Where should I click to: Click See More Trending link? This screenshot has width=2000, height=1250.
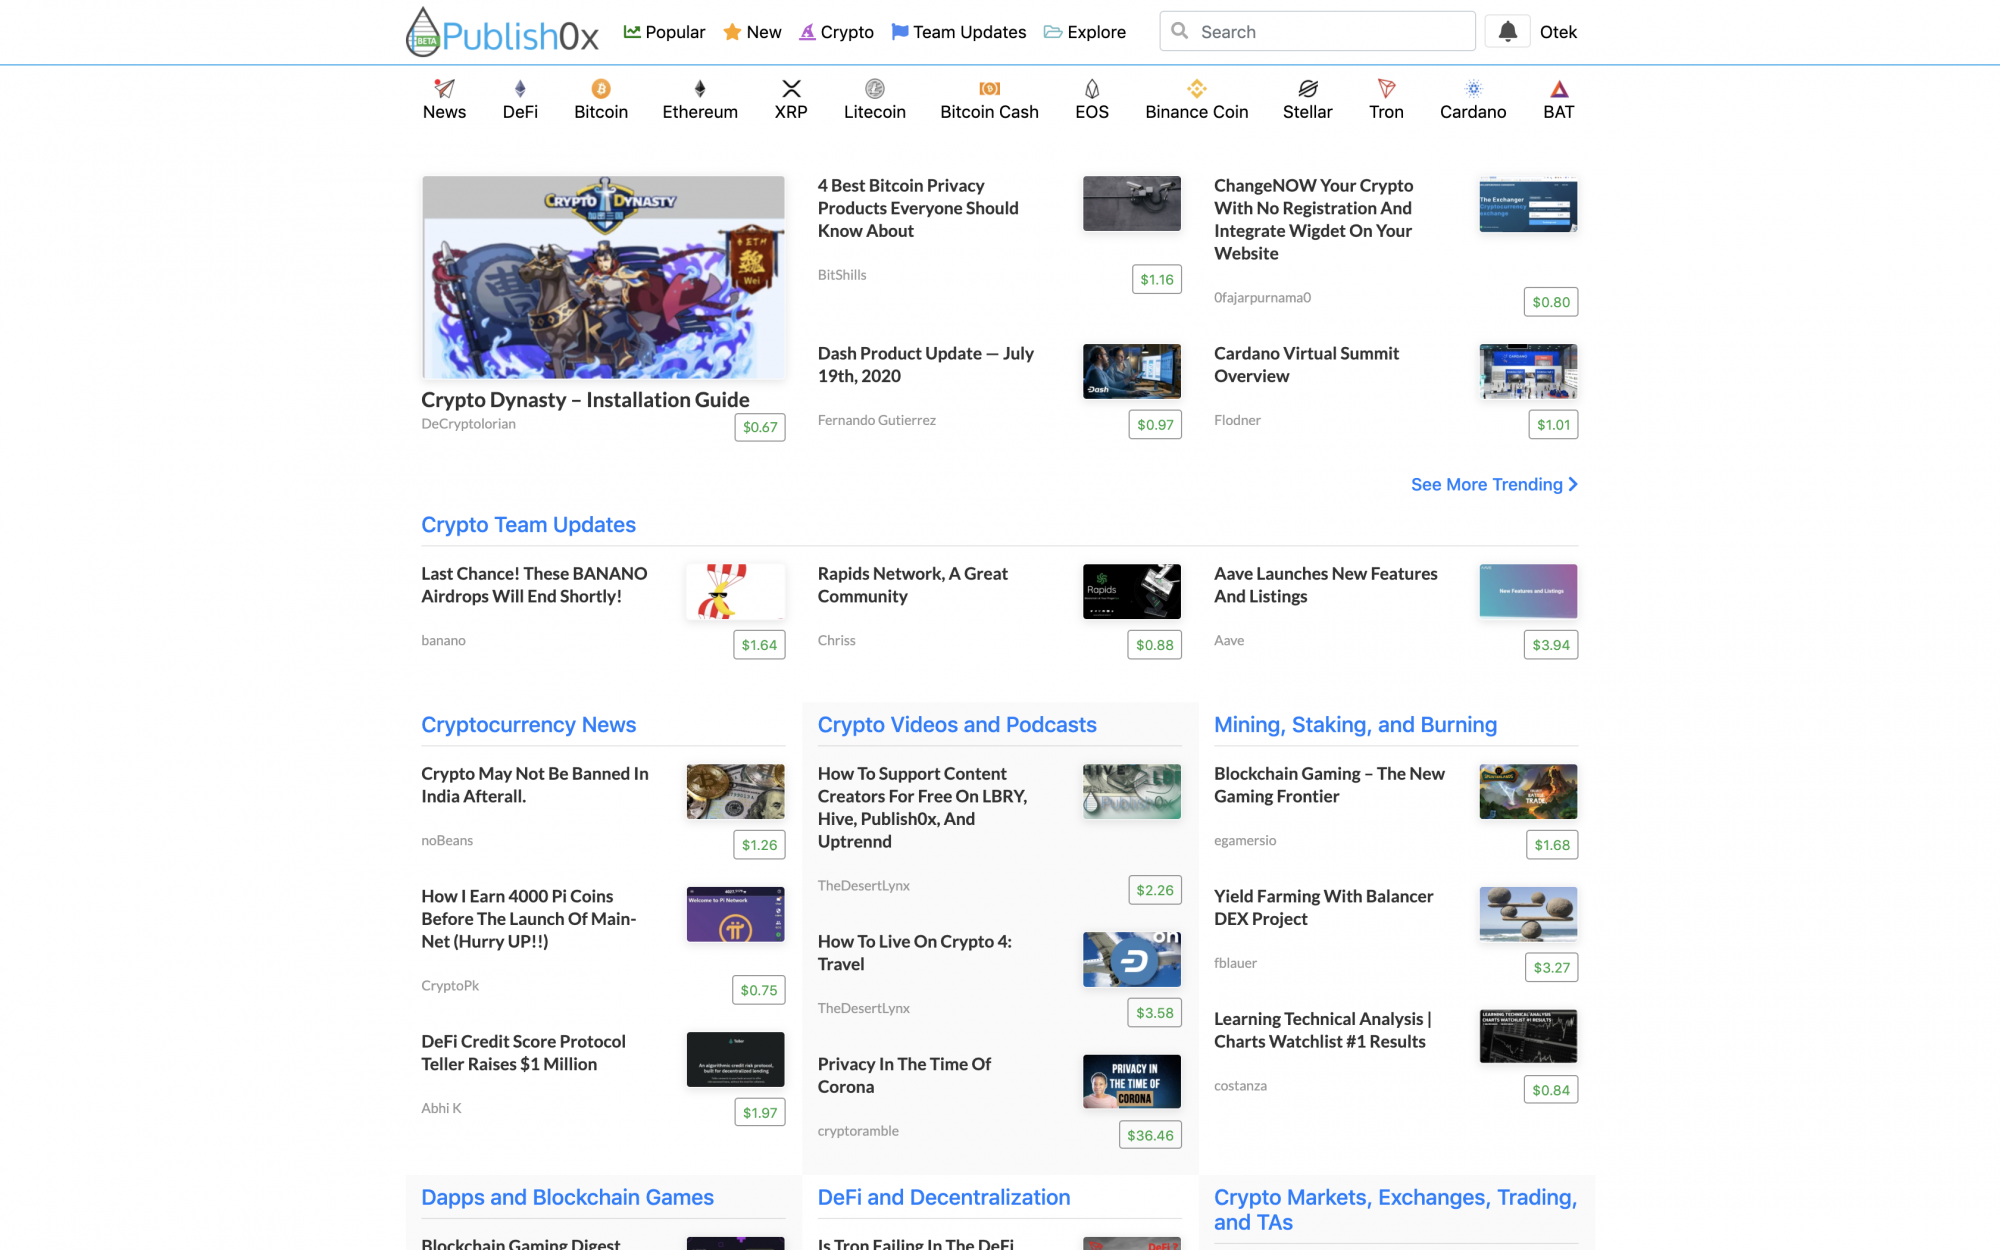(1494, 484)
